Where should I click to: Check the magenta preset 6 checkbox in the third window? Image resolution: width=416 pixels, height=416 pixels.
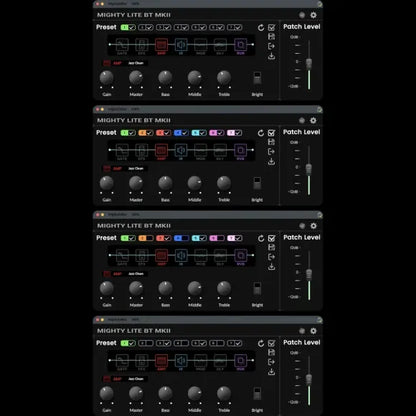tap(220, 238)
